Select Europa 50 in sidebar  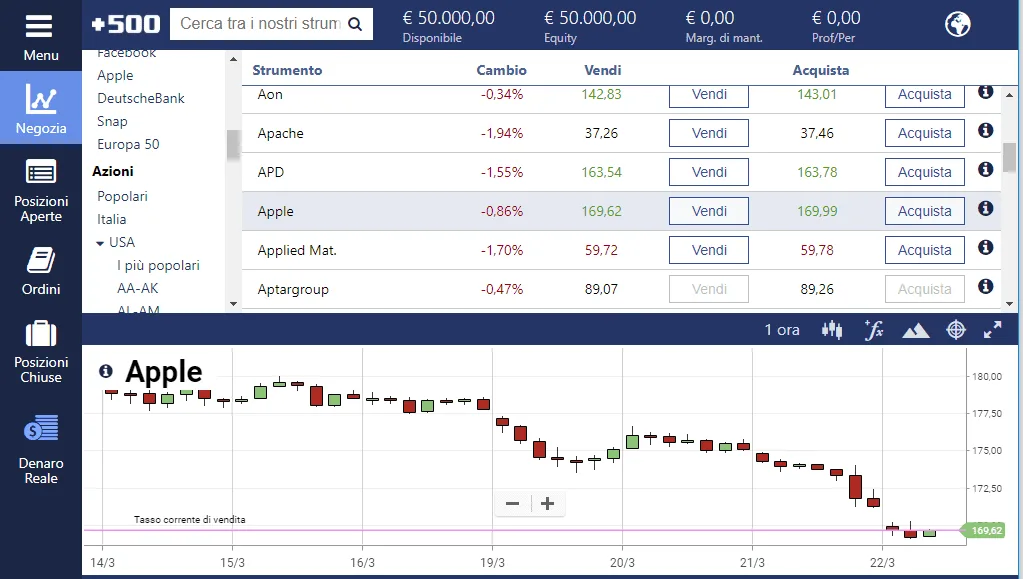coord(128,144)
